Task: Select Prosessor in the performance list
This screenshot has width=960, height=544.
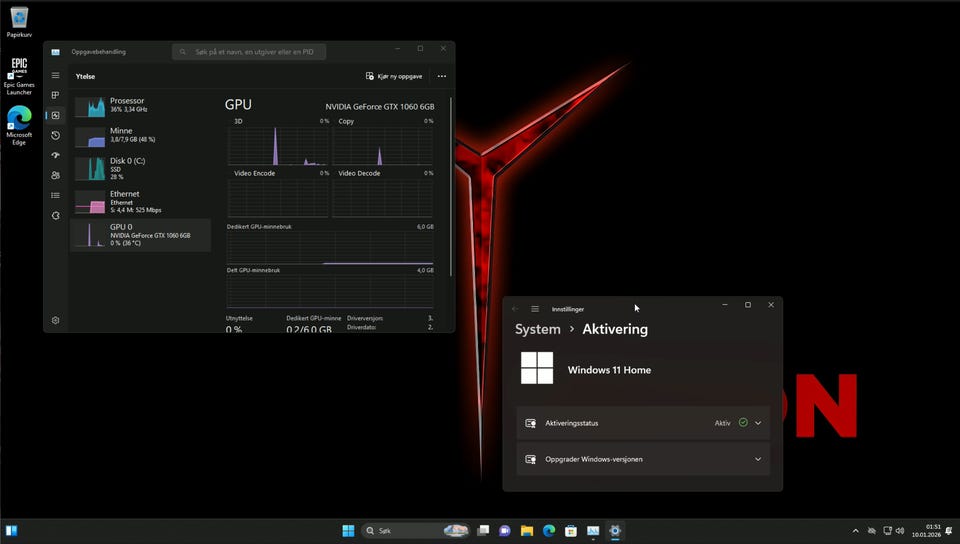Action: click(x=141, y=105)
